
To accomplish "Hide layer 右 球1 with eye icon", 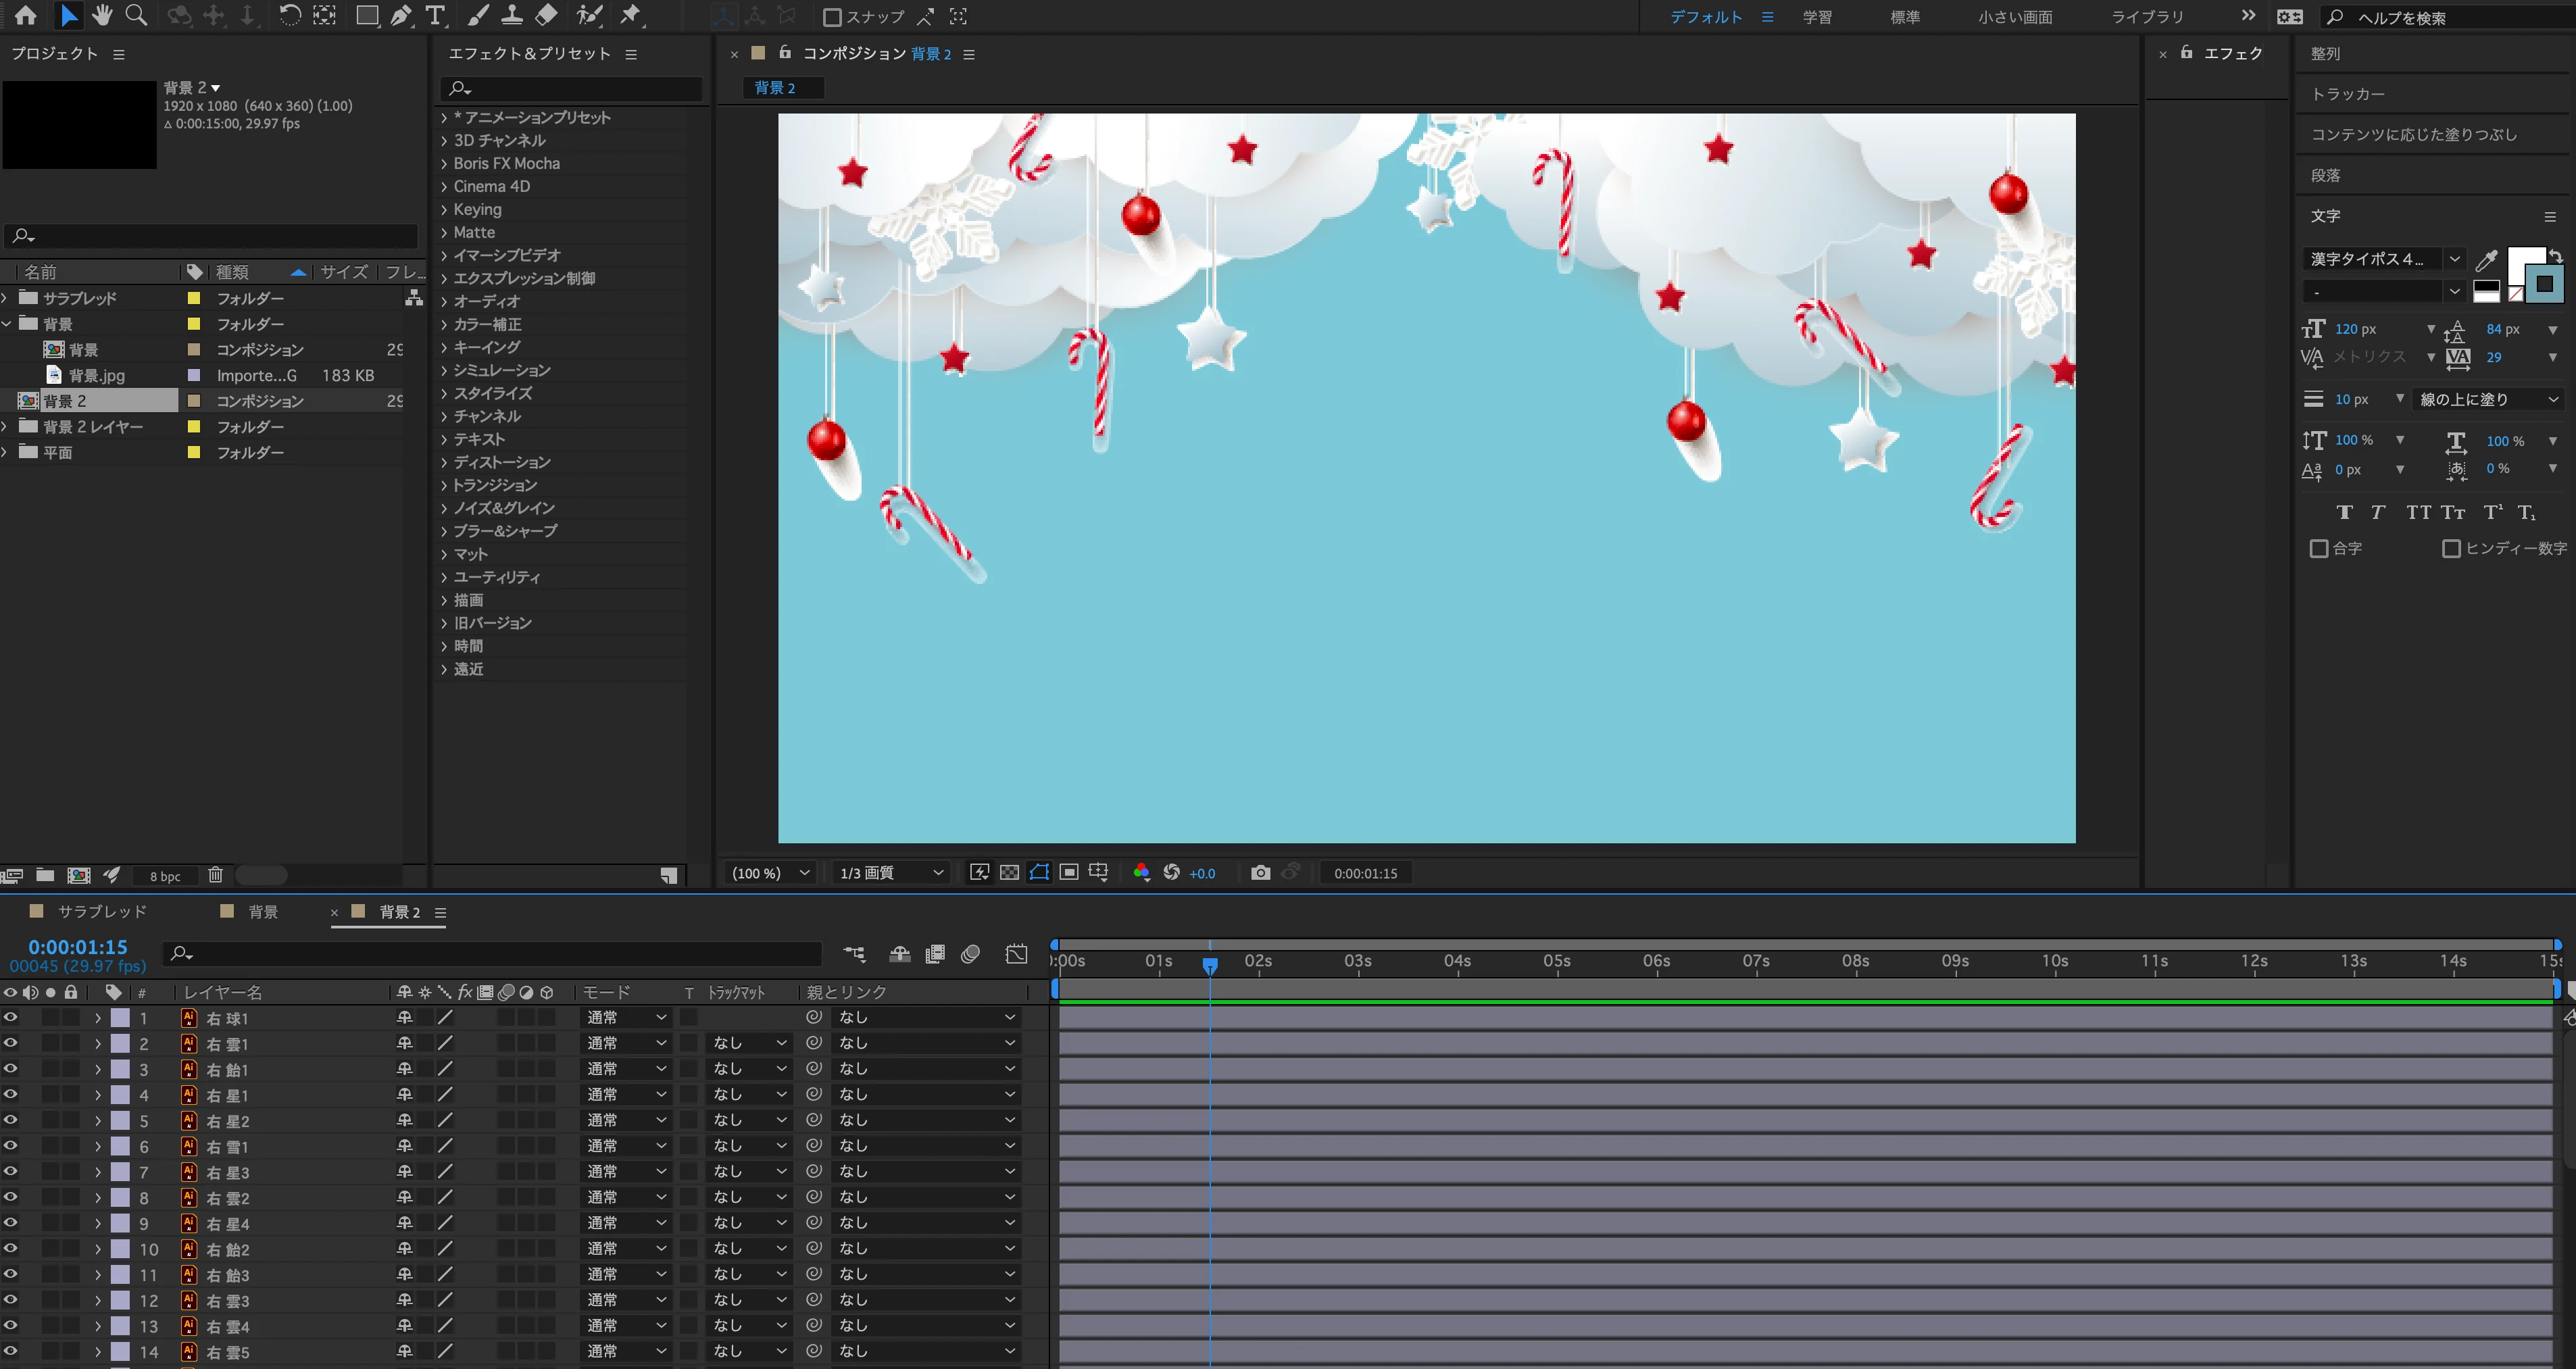I will tap(11, 1017).
